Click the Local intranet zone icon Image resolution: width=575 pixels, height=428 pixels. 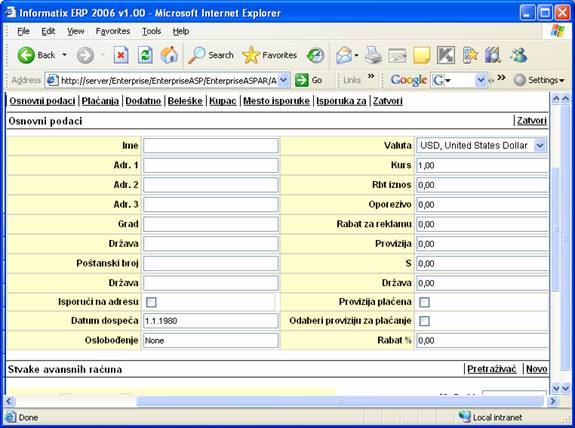click(x=465, y=417)
